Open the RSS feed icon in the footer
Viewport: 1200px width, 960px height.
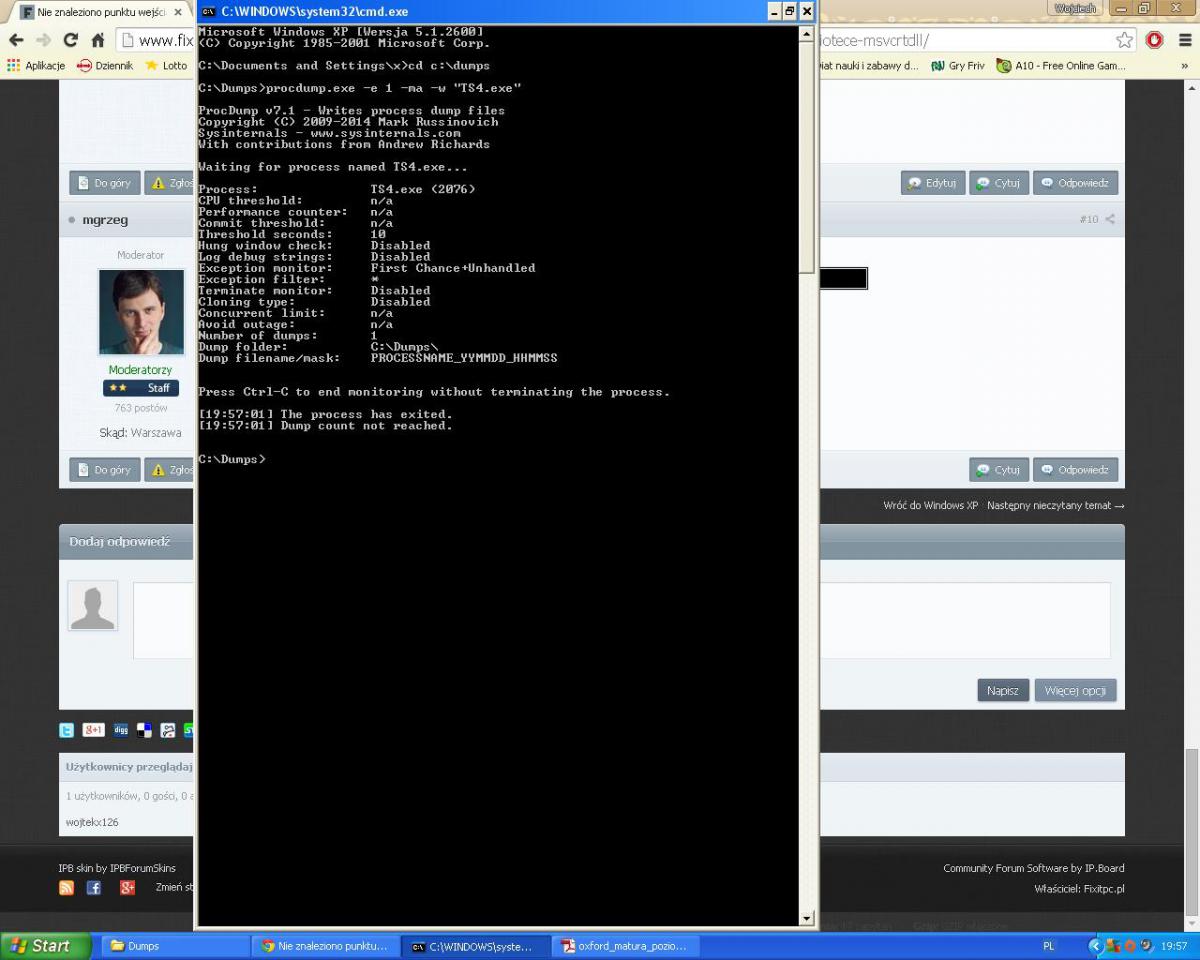click(x=67, y=888)
